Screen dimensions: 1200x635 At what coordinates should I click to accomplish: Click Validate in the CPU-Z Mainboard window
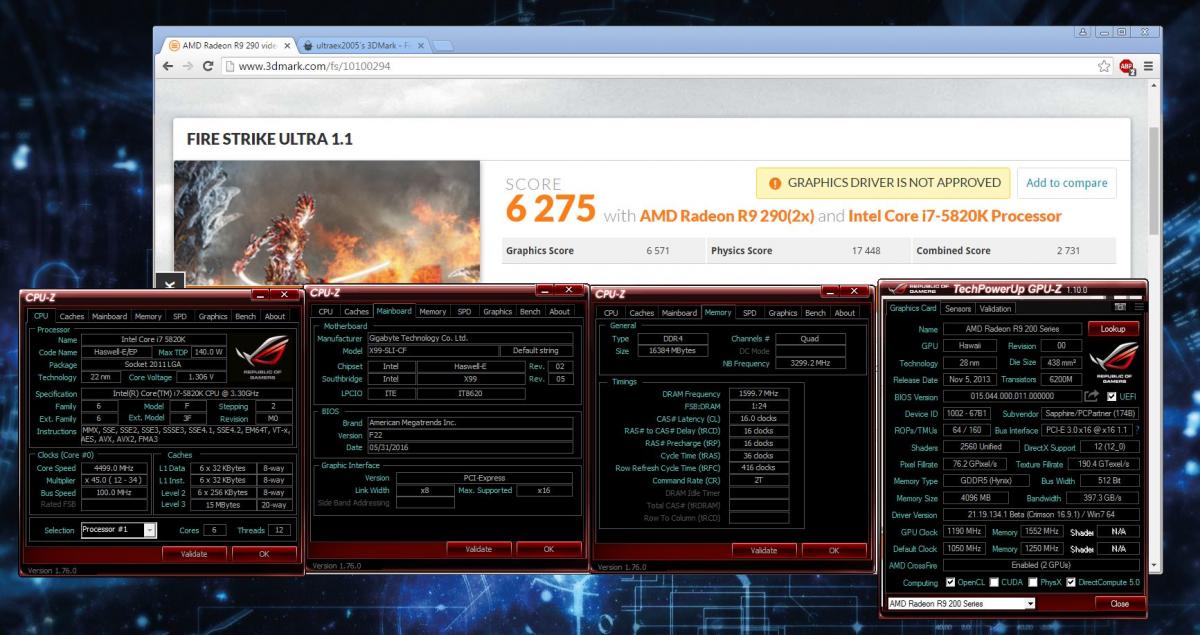click(478, 549)
